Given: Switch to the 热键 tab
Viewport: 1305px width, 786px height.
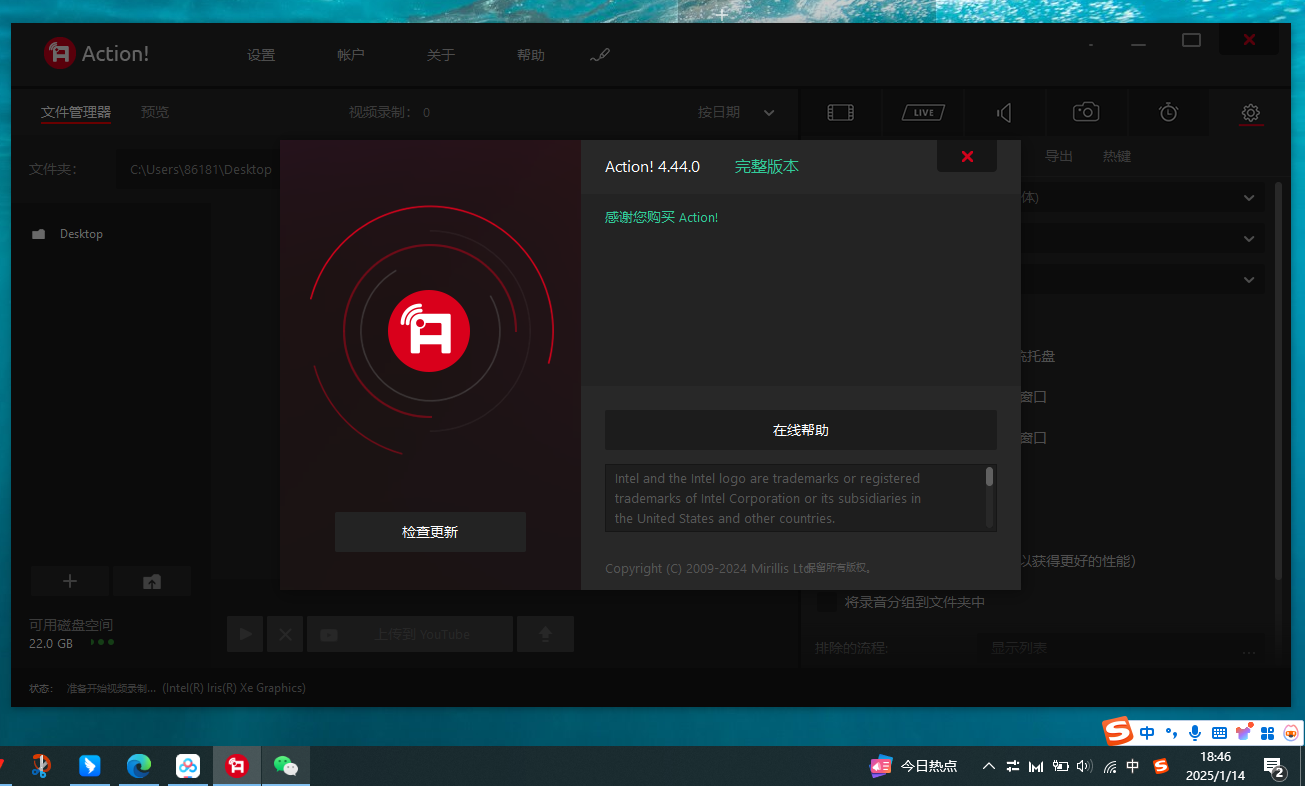Looking at the screenshot, I should [x=1117, y=157].
